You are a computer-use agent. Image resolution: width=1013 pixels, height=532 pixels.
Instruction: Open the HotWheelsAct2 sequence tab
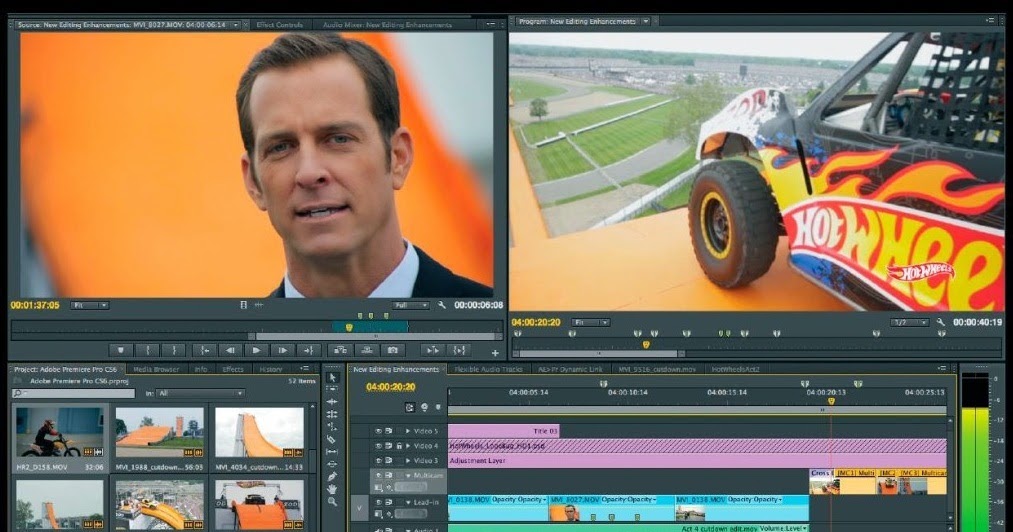(735, 369)
